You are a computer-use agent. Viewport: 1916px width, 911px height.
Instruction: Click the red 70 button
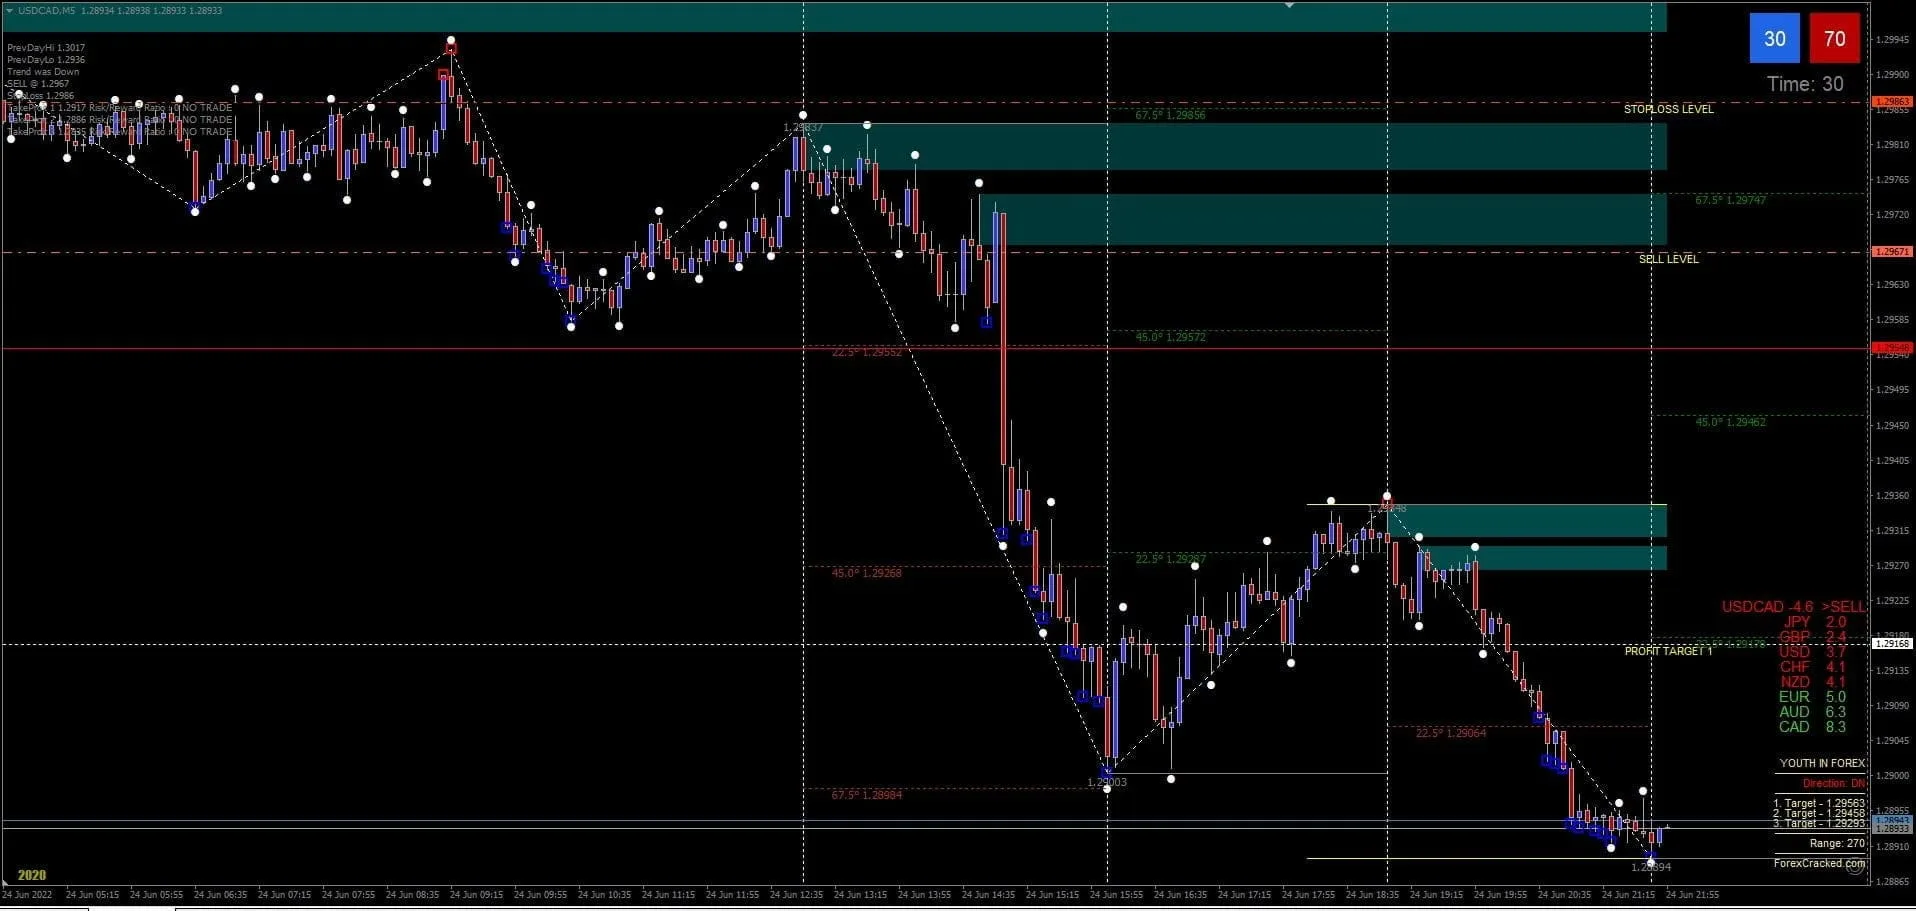coord(1834,39)
